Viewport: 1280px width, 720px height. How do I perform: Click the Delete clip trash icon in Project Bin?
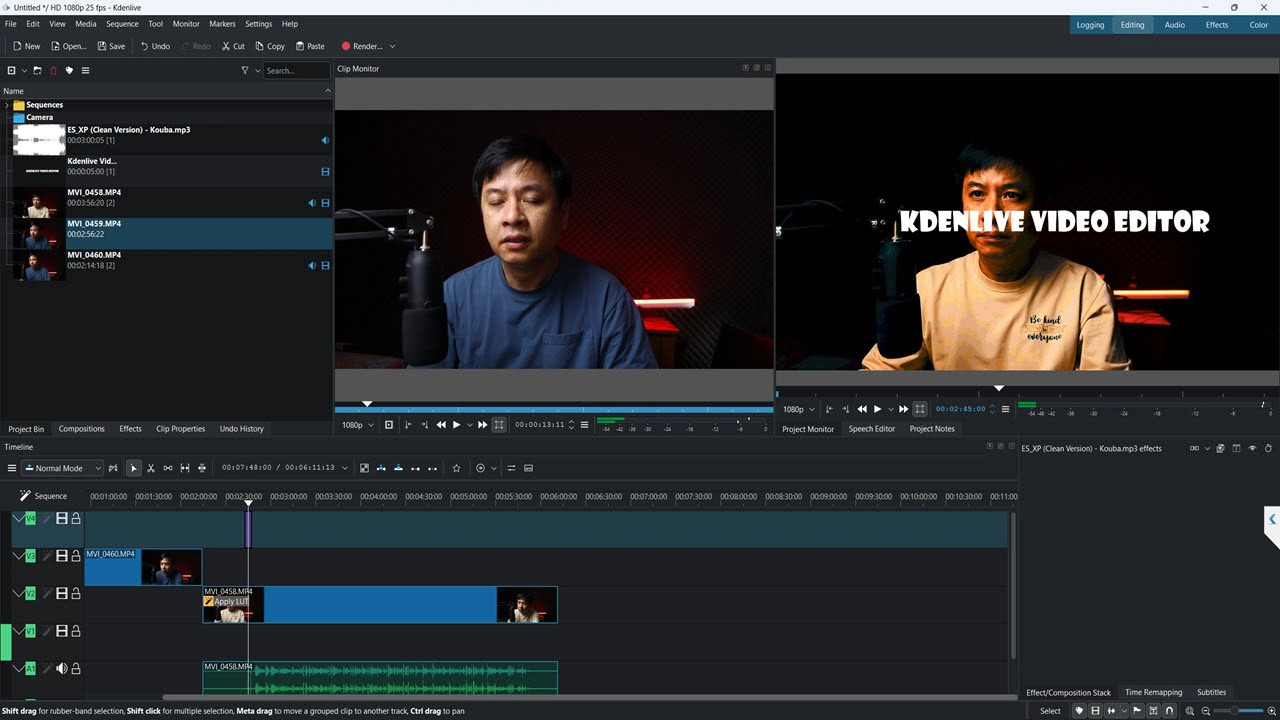click(x=53, y=70)
